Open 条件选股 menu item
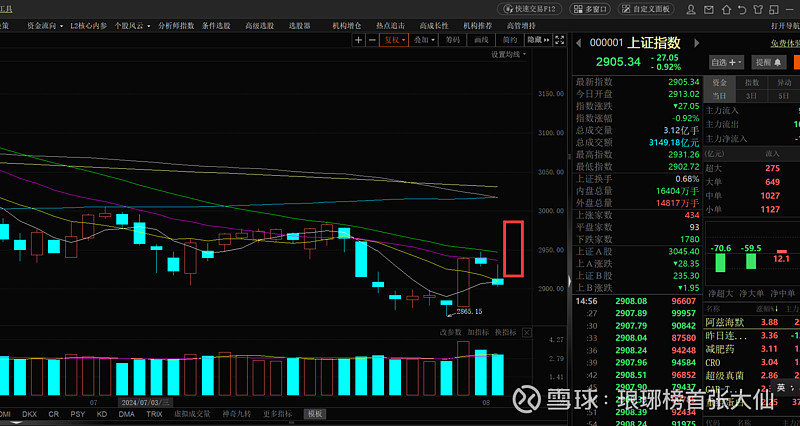Viewport: 800px width, 426px height. (x=216, y=26)
